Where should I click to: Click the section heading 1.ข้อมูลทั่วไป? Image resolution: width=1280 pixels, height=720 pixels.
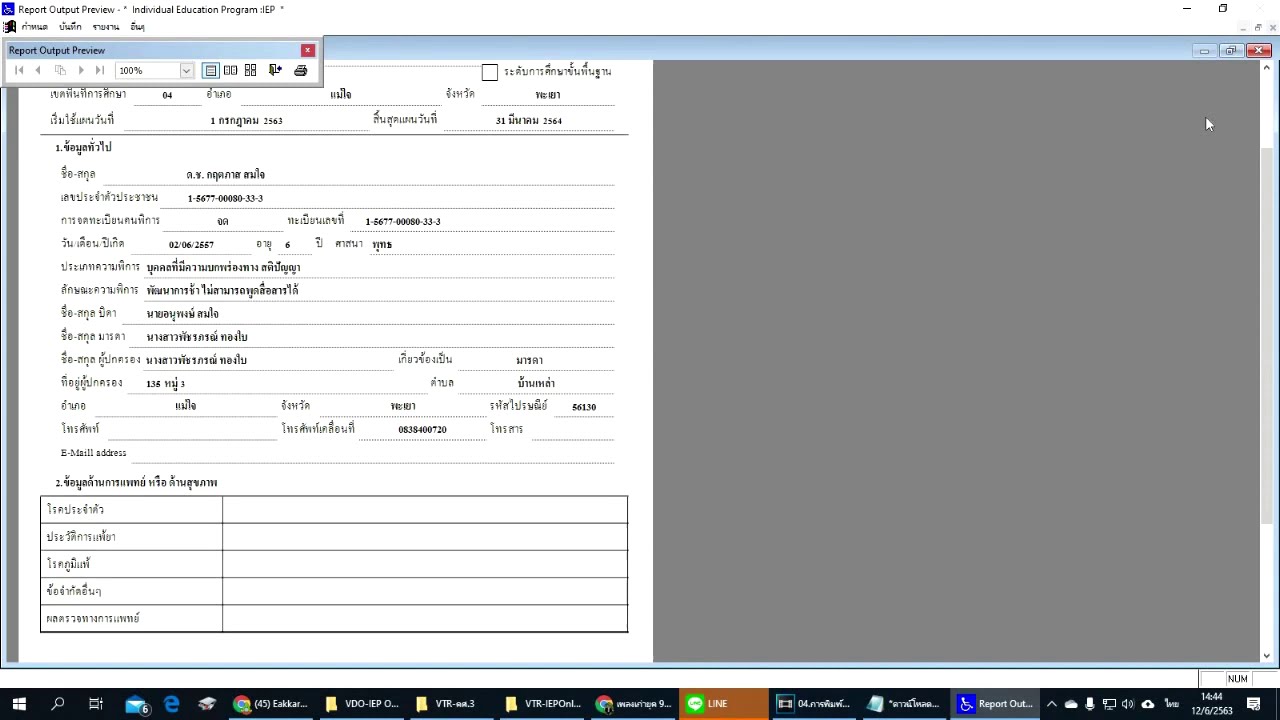(x=83, y=148)
